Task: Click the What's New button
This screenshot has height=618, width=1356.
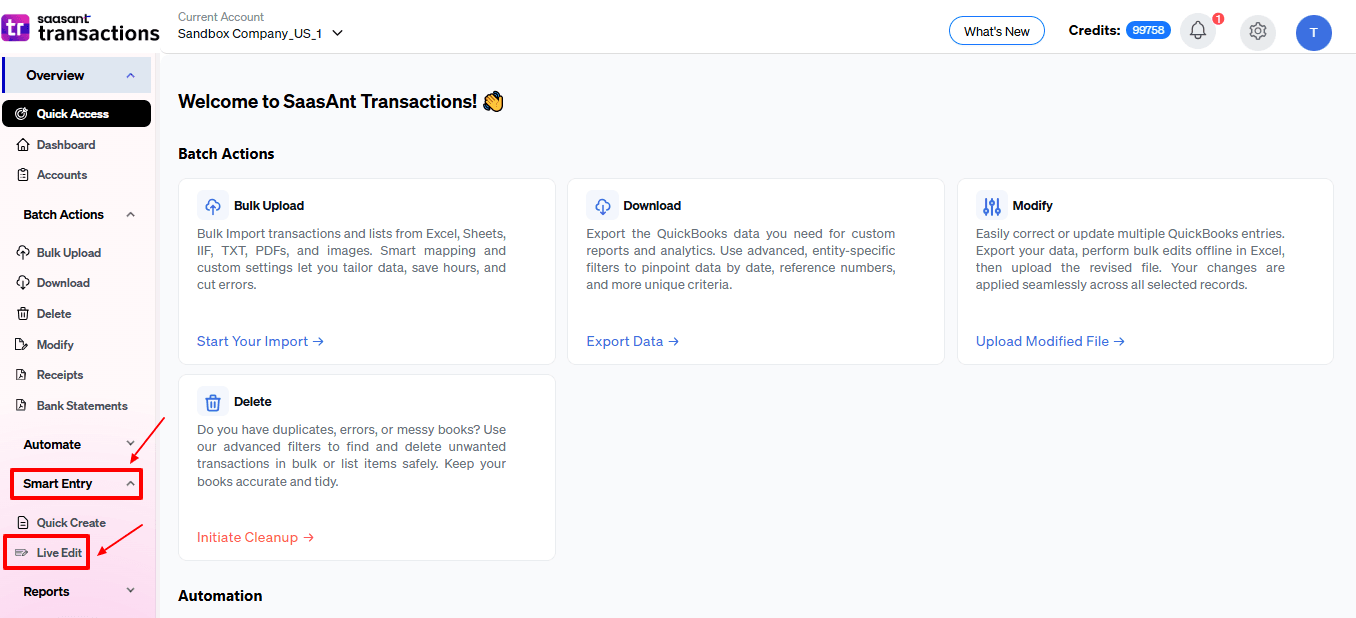Action: pos(996,31)
